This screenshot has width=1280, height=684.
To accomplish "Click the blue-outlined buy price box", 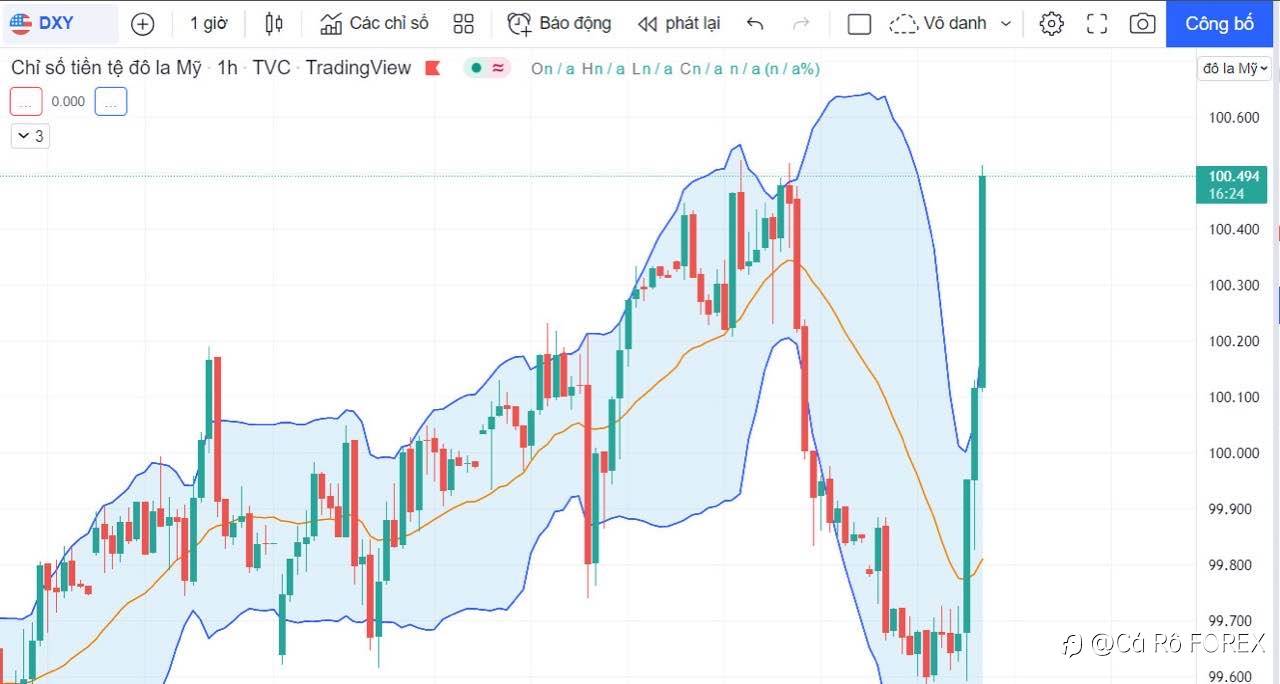I will (111, 101).
